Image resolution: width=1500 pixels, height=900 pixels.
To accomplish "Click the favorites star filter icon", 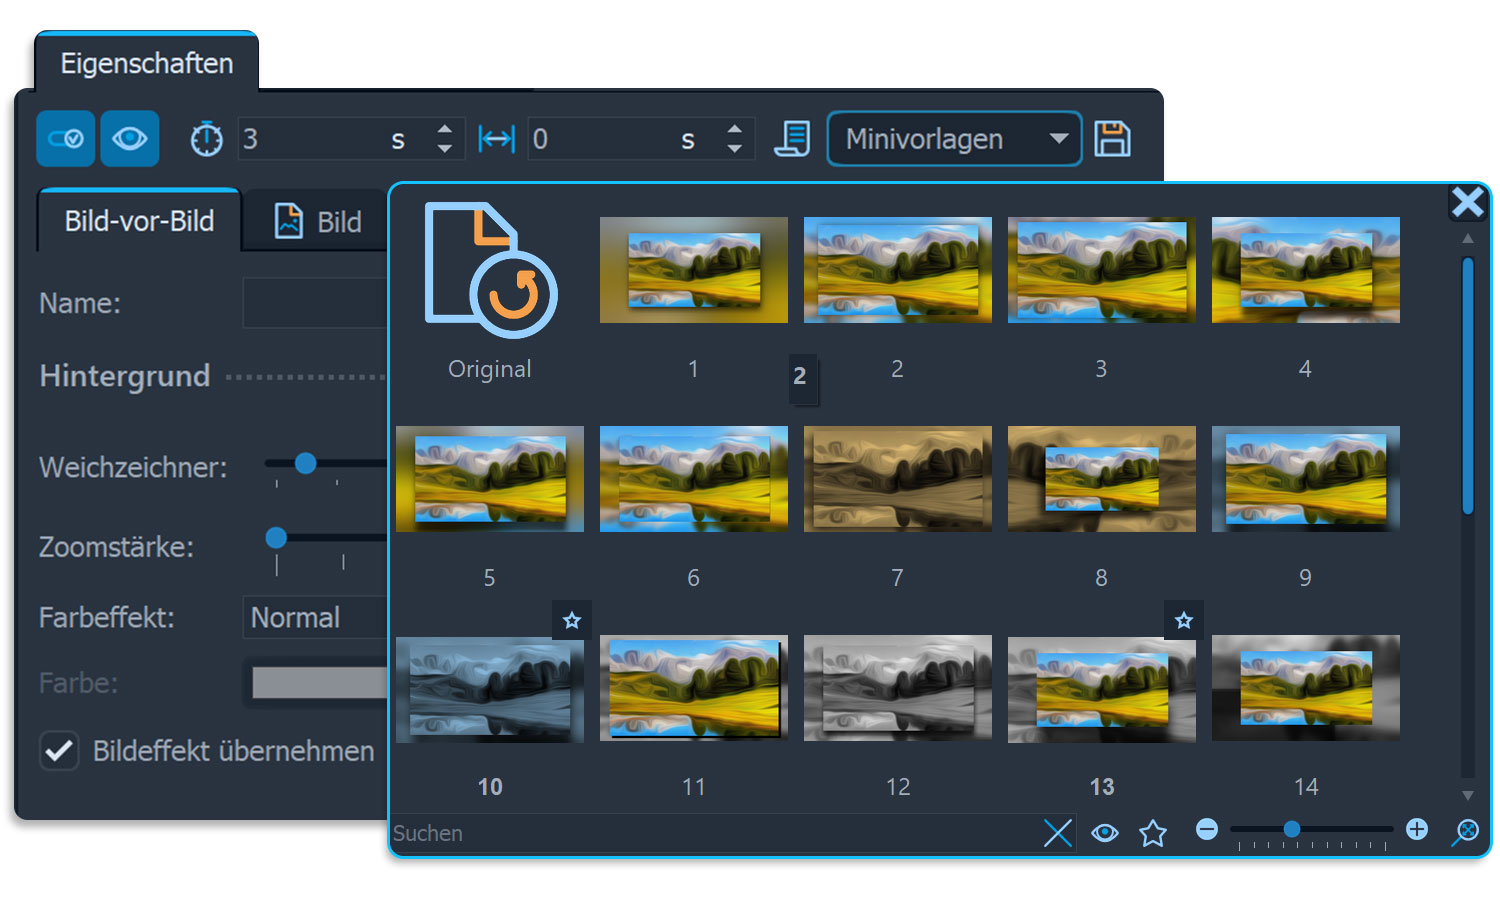I will tap(1153, 833).
